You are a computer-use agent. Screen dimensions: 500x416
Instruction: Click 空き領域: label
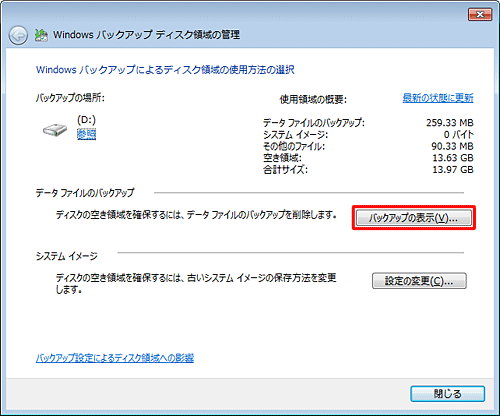coord(282,158)
